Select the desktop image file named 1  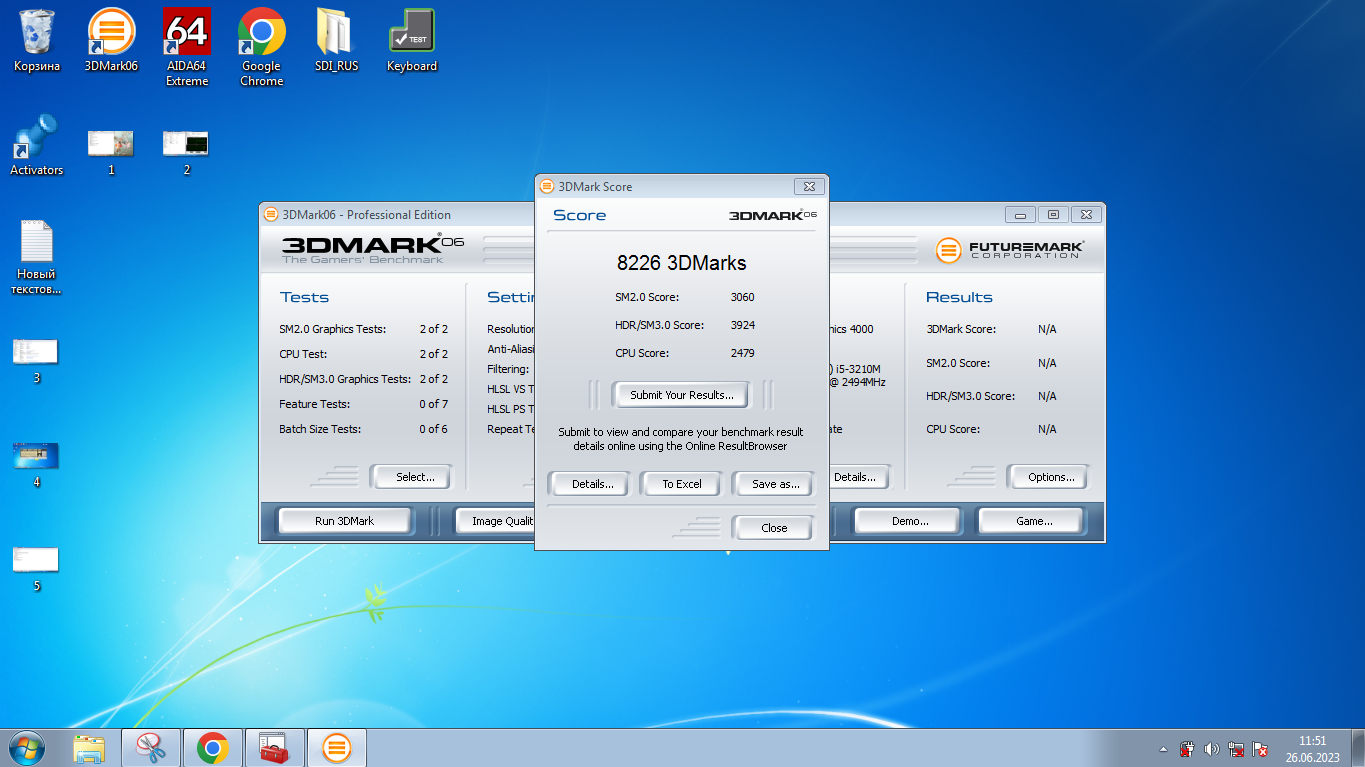pos(111,152)
